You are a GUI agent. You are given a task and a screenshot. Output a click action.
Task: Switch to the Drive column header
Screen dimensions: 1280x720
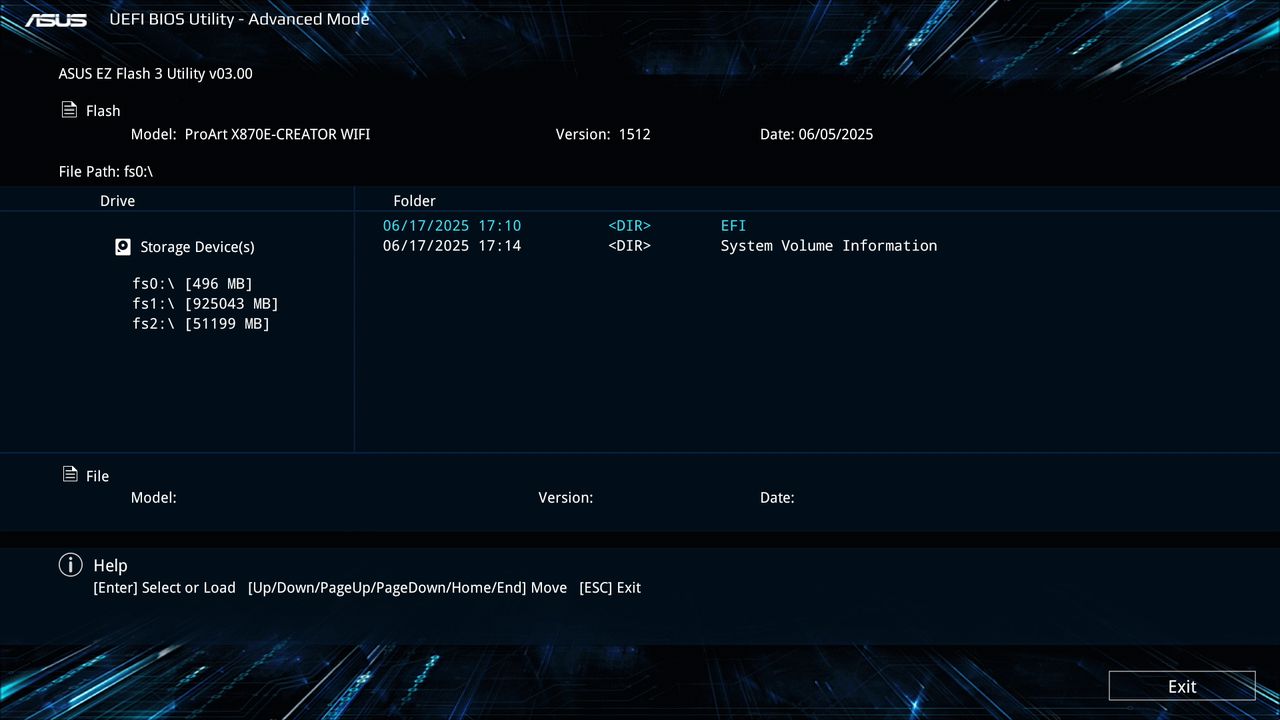click(x=117, y=200)
